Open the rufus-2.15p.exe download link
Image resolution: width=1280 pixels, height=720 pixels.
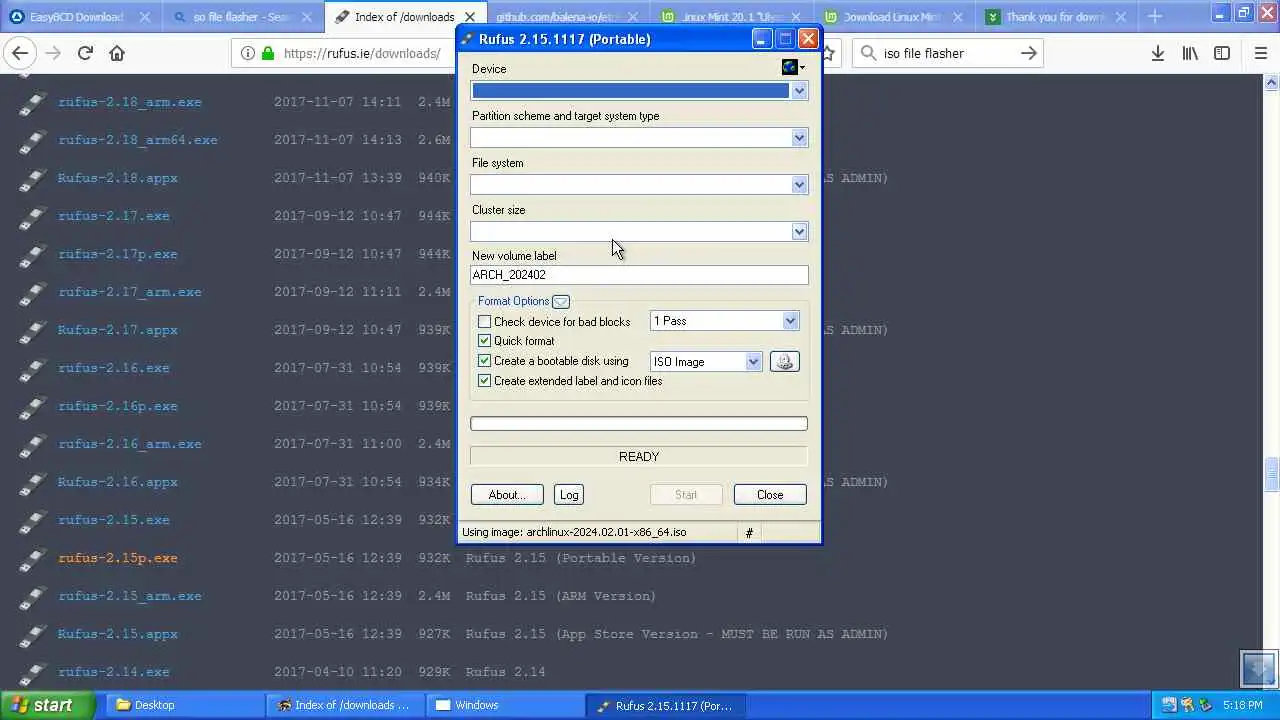pos(118,558)
